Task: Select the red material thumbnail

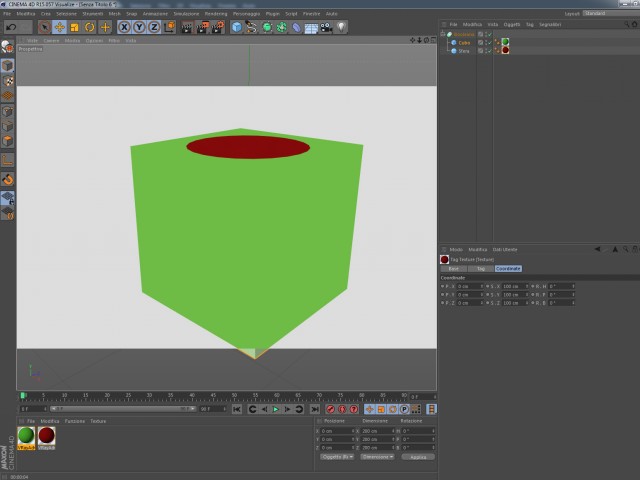Action: point(46,438)
